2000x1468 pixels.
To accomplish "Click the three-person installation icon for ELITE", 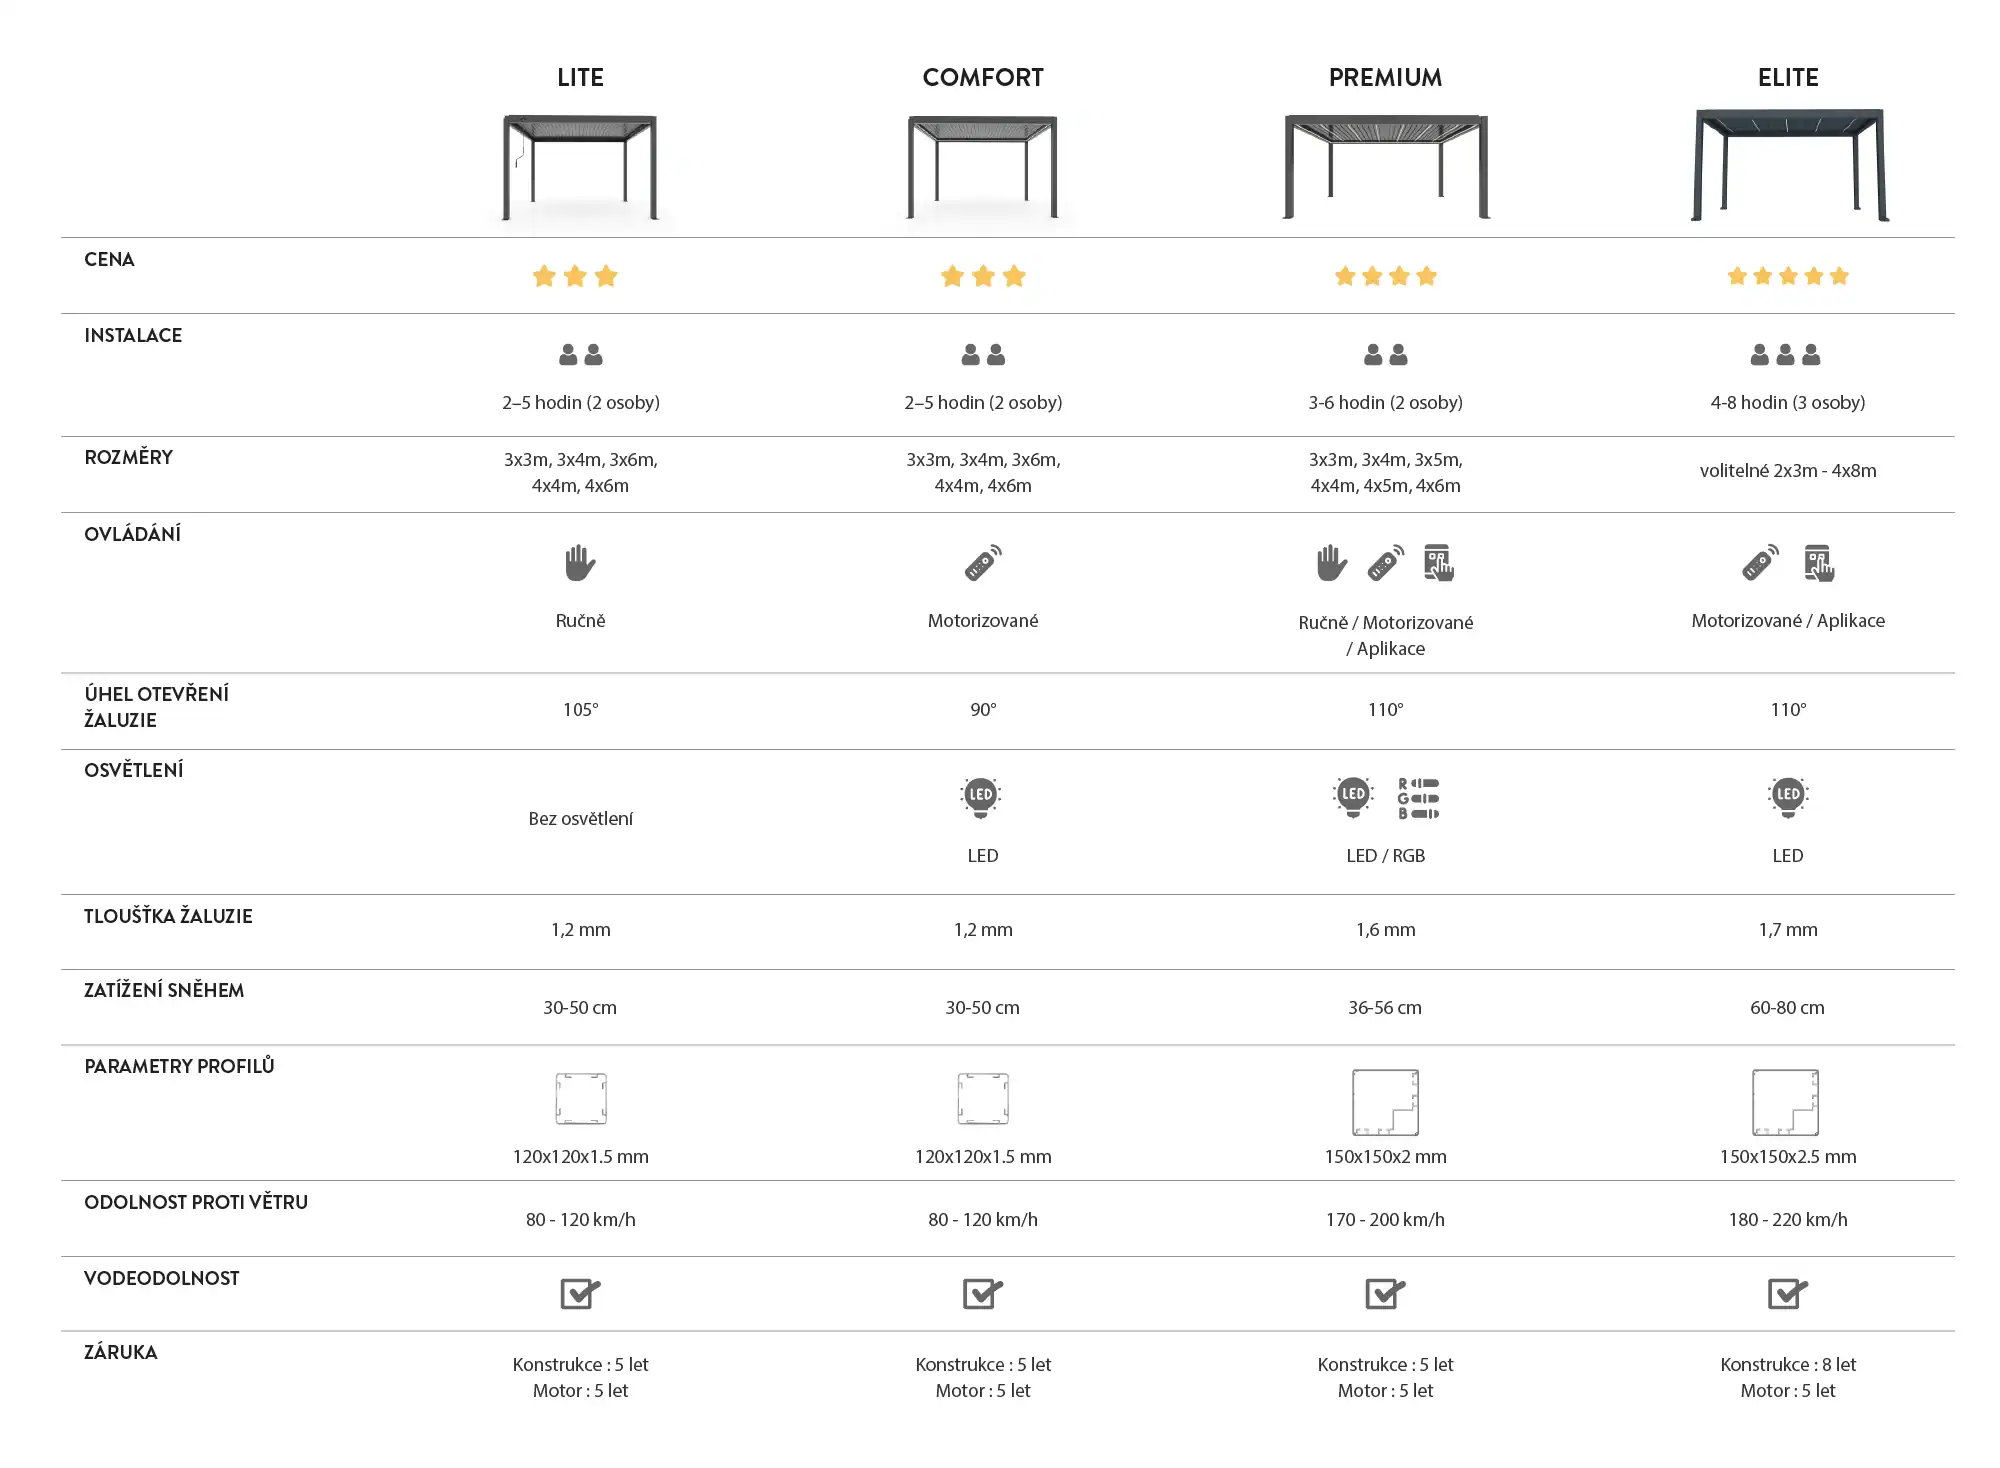I will tap(1786, 355).
